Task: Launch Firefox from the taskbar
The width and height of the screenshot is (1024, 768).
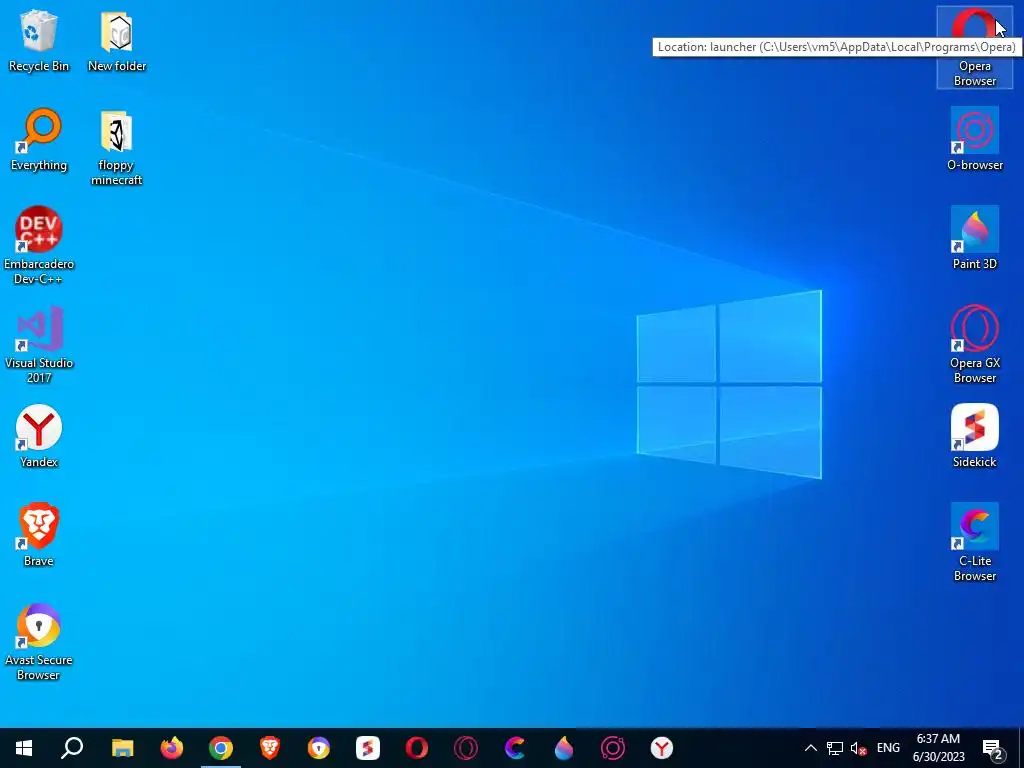Action: (172, 748)
